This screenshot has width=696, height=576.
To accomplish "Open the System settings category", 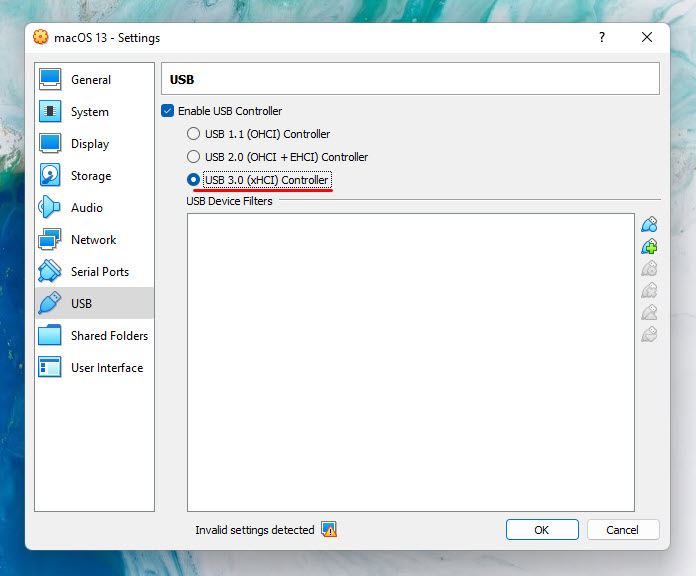I will [94, 112].
